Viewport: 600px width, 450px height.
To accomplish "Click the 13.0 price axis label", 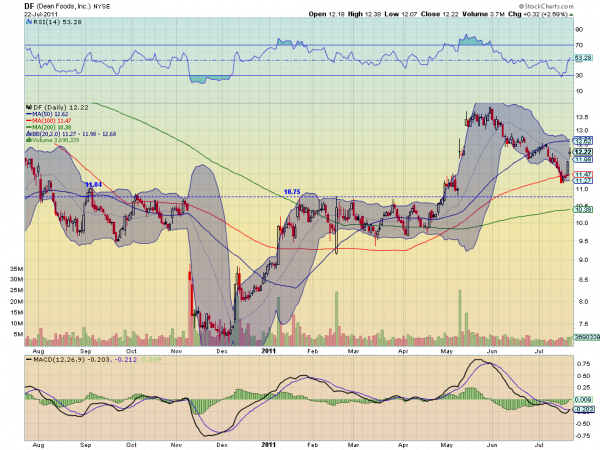I will click(581, 131).
